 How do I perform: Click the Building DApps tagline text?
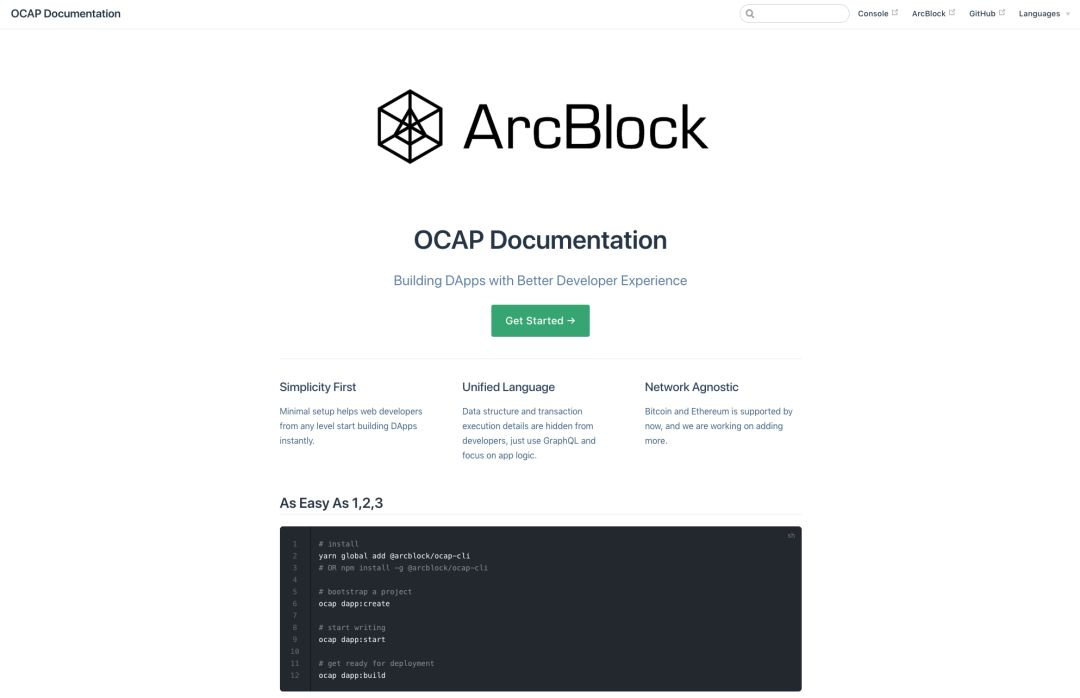point(540,280)
